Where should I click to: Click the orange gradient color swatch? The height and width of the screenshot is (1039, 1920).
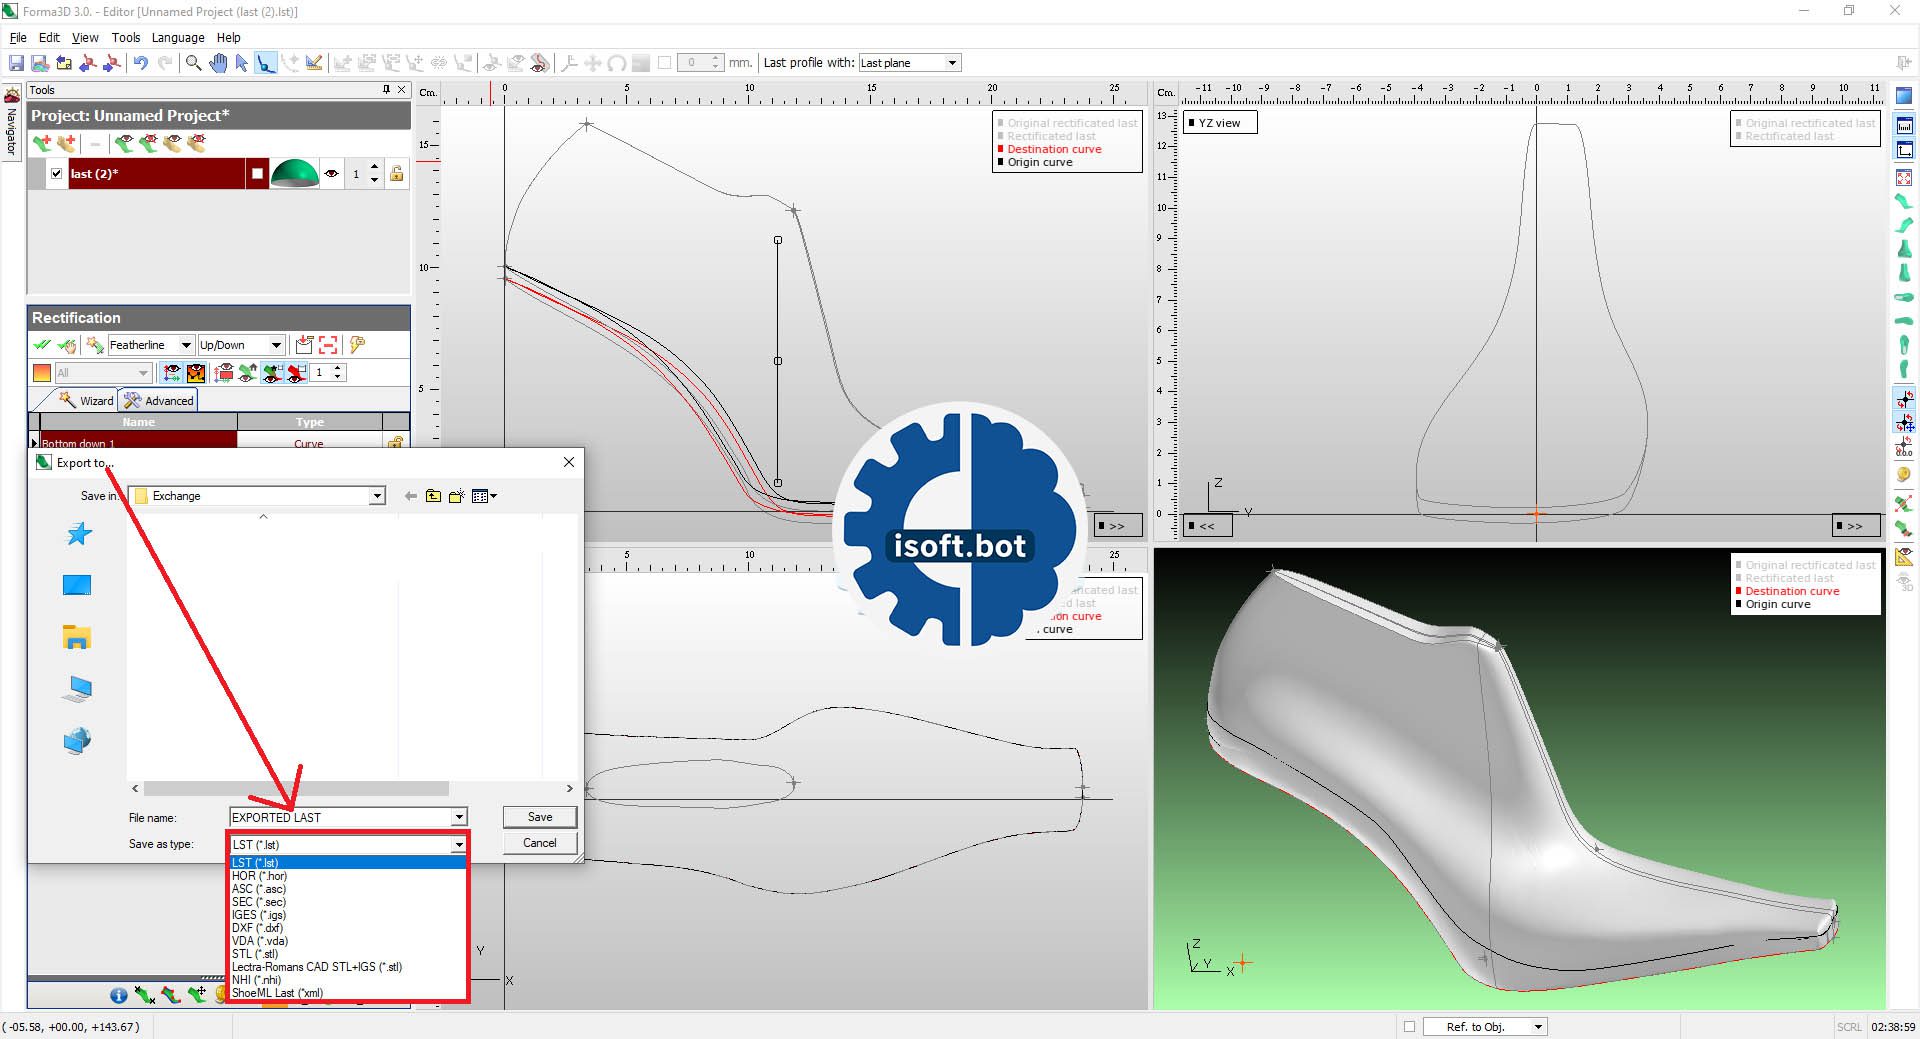(41, 373)
